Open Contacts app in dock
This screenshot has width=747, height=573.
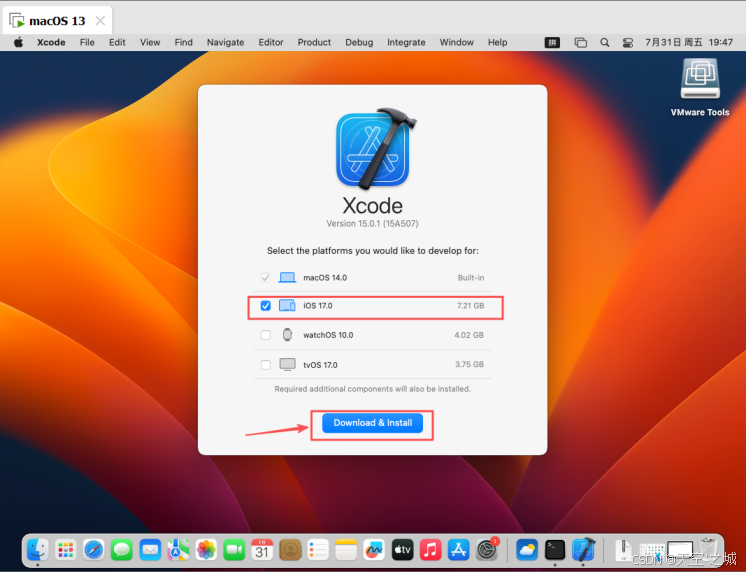click(290, 550)
